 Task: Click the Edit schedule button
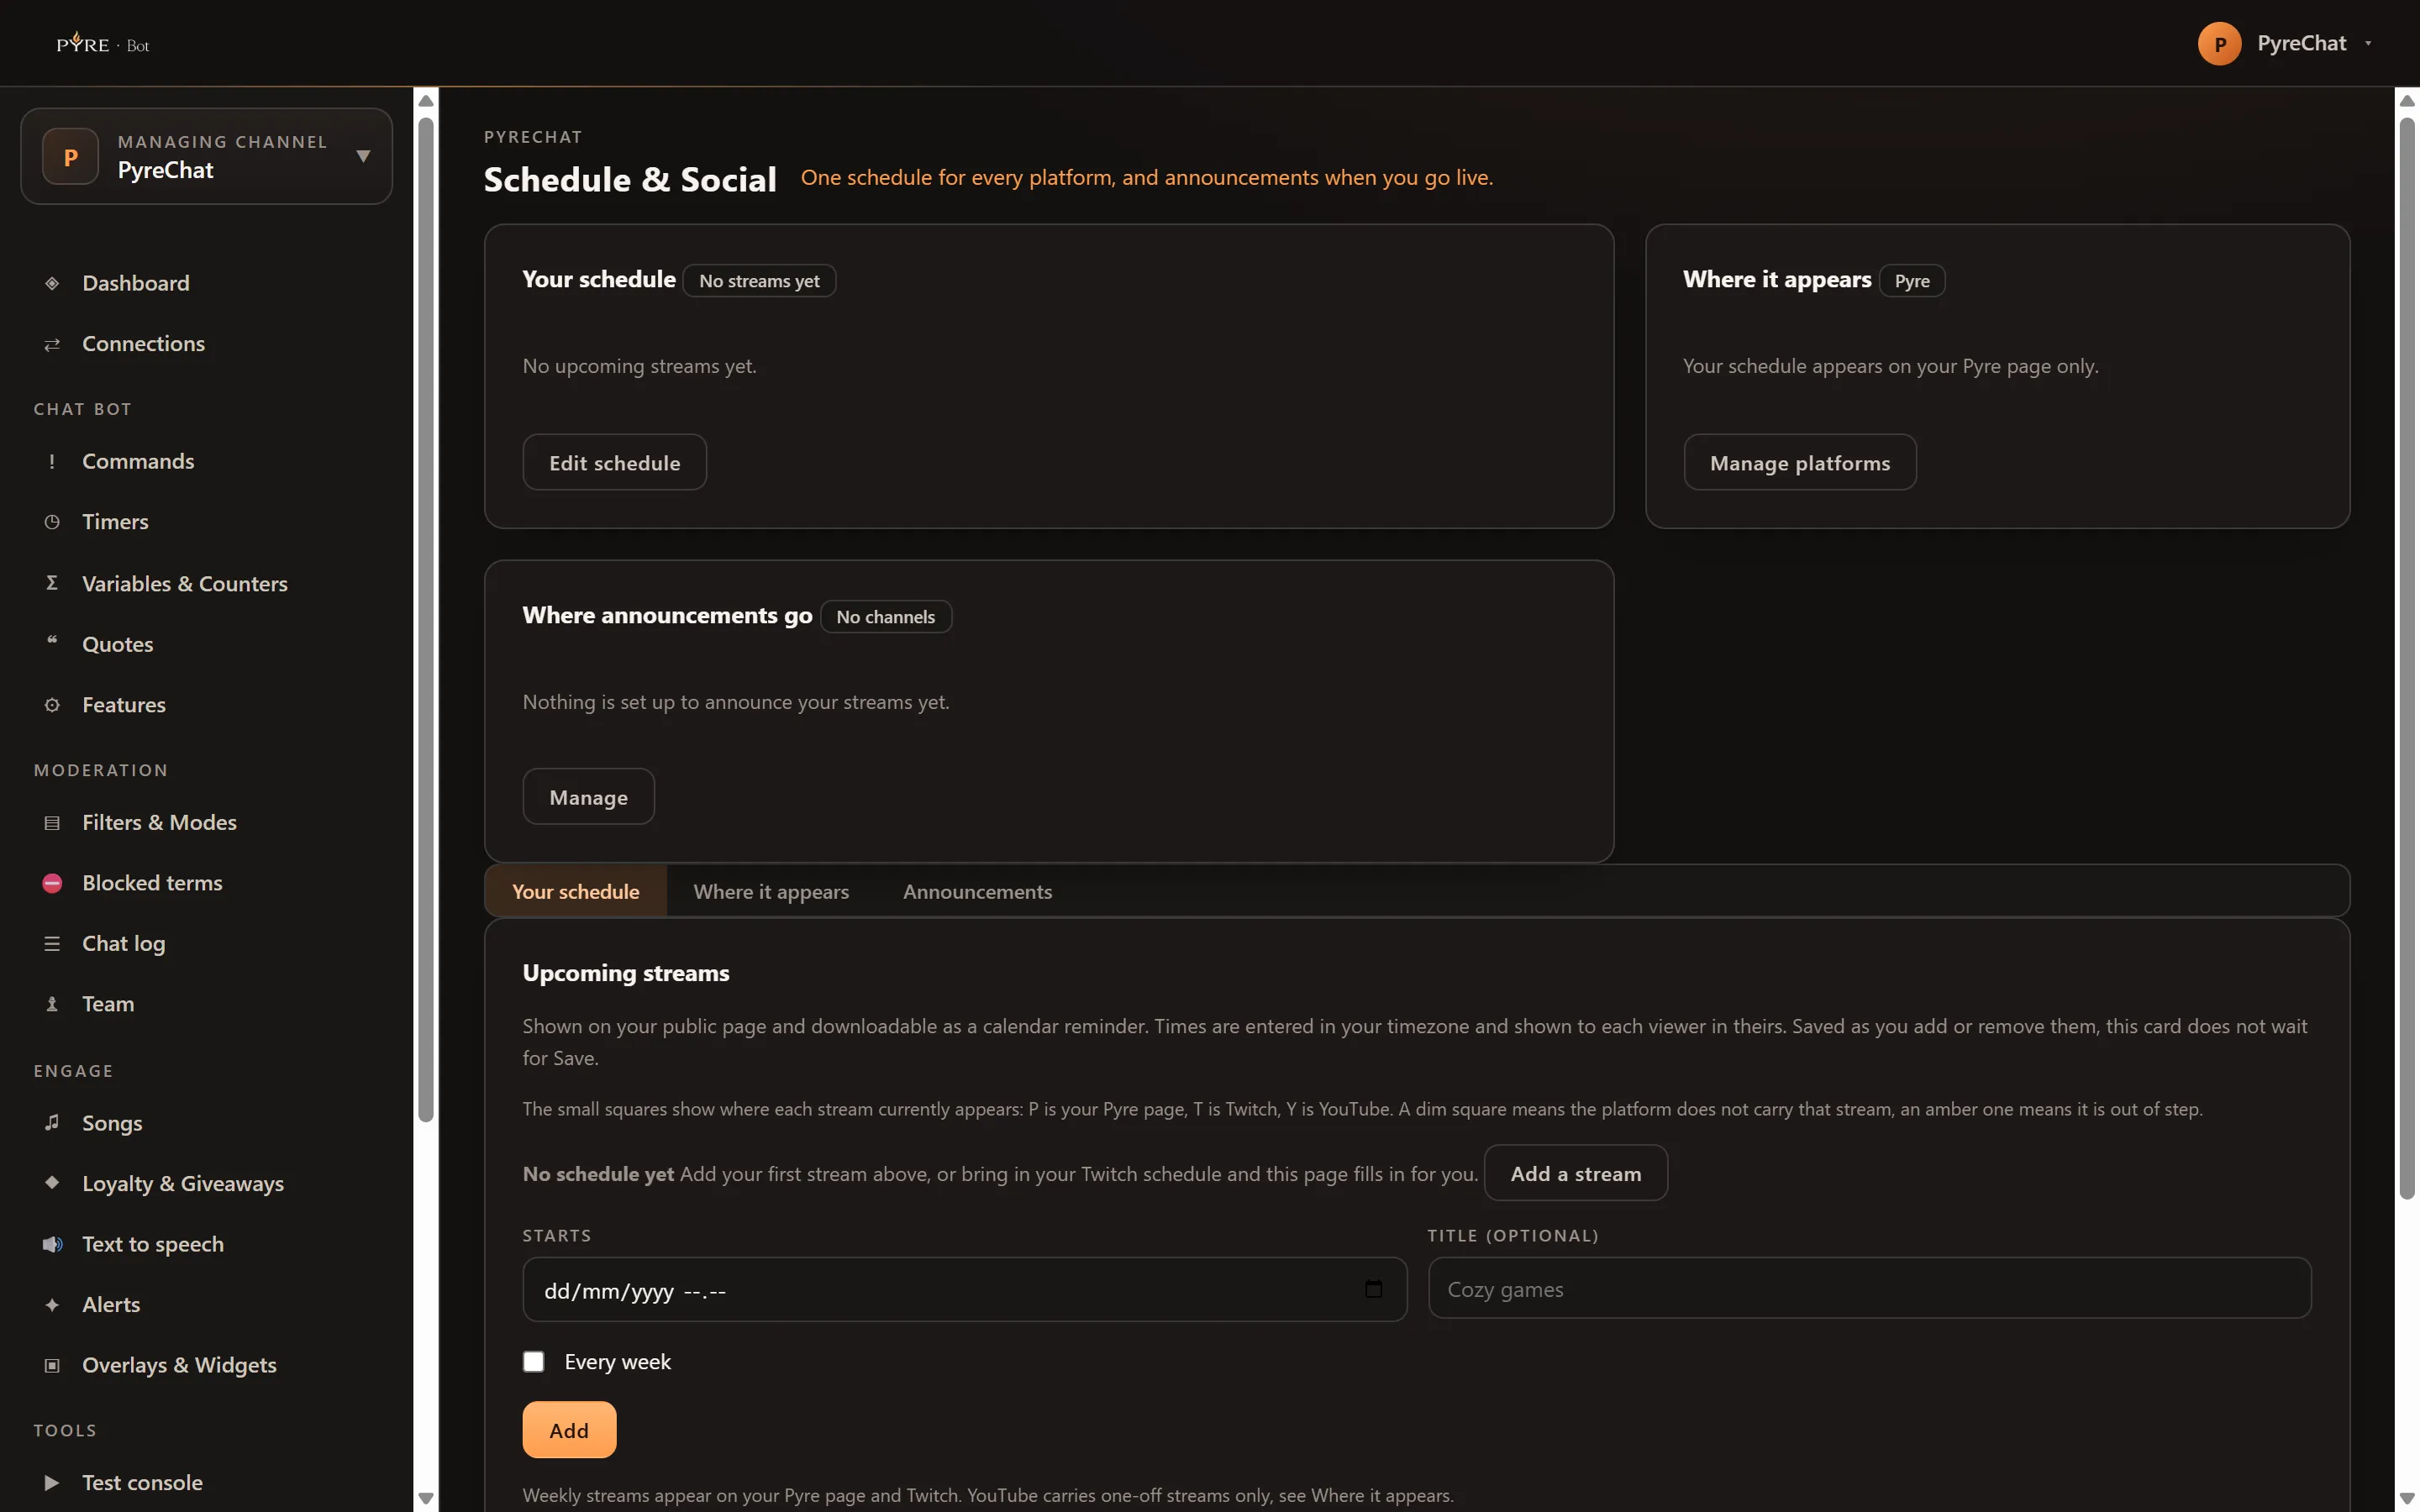pos(614,462)
